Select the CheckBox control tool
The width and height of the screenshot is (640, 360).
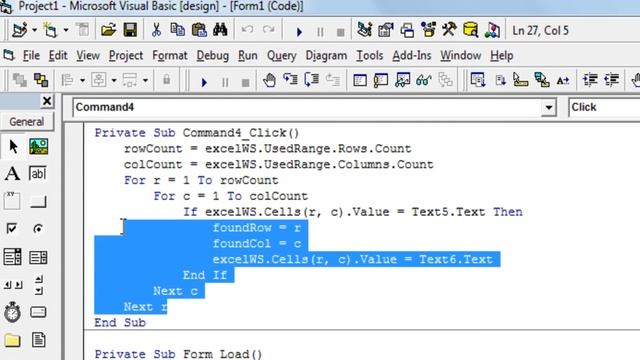coord(12,229)
